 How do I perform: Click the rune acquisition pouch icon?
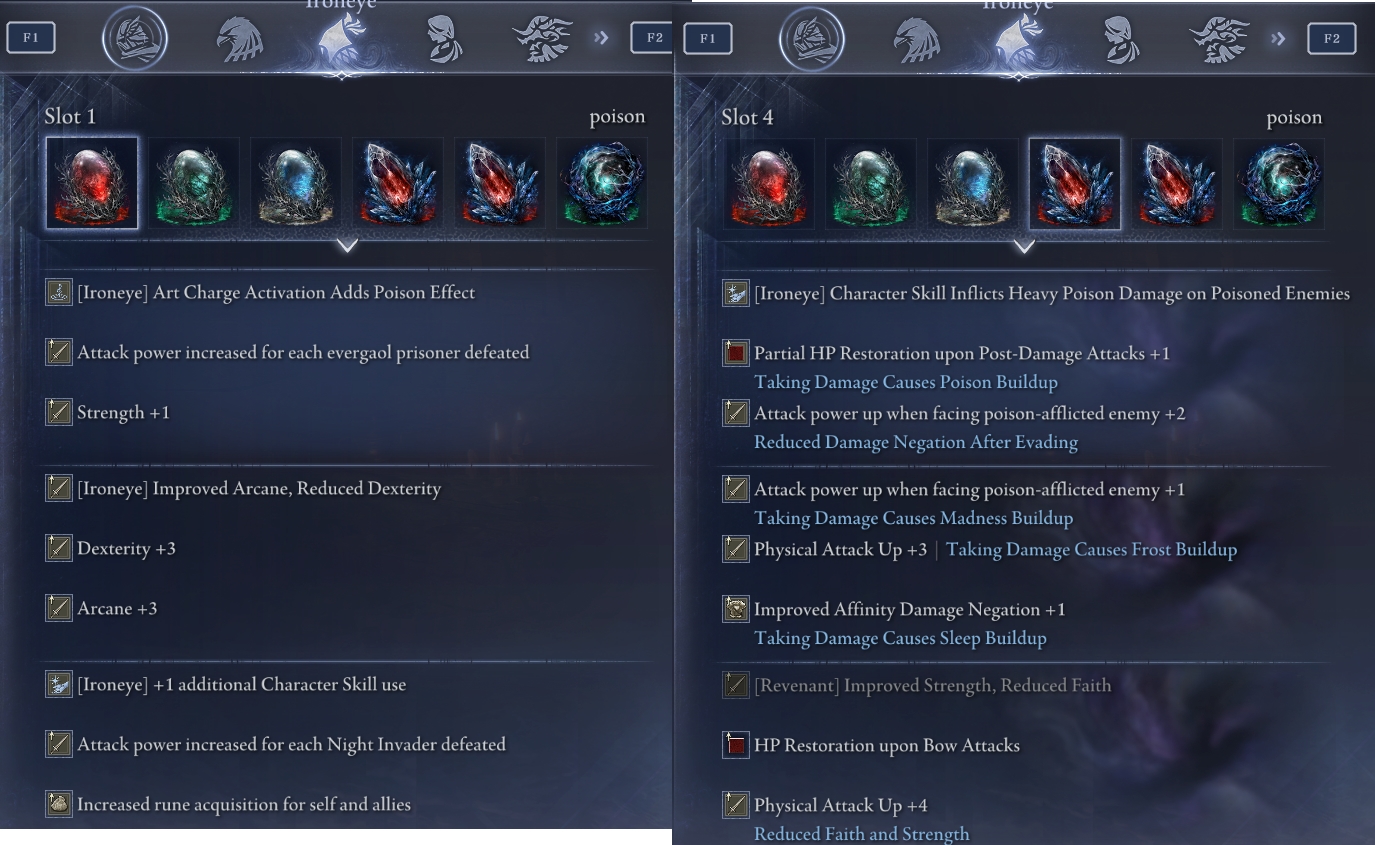pos(59,804)
